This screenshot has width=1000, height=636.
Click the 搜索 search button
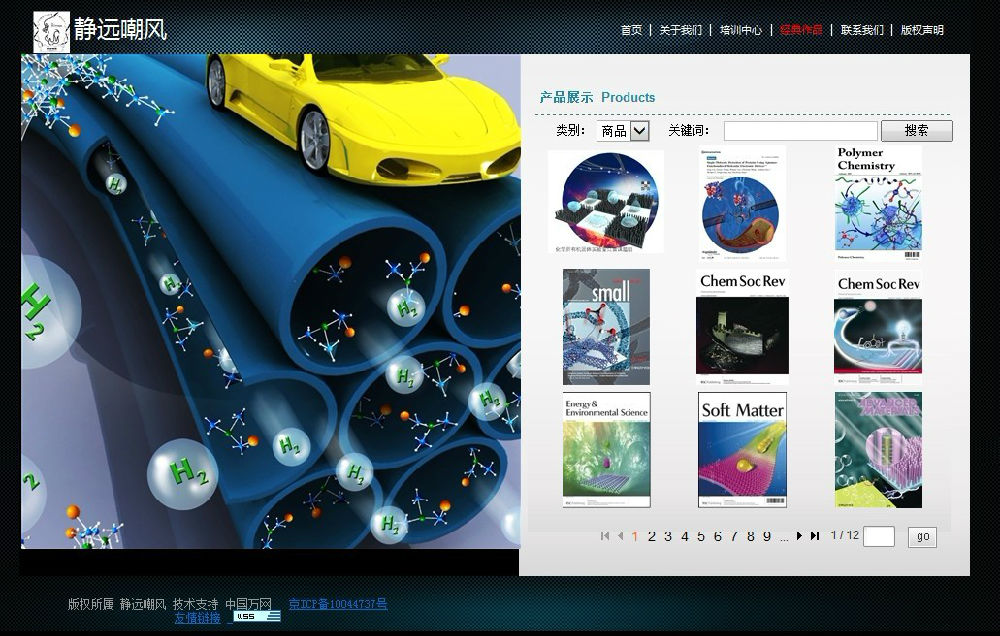(916, 131)
